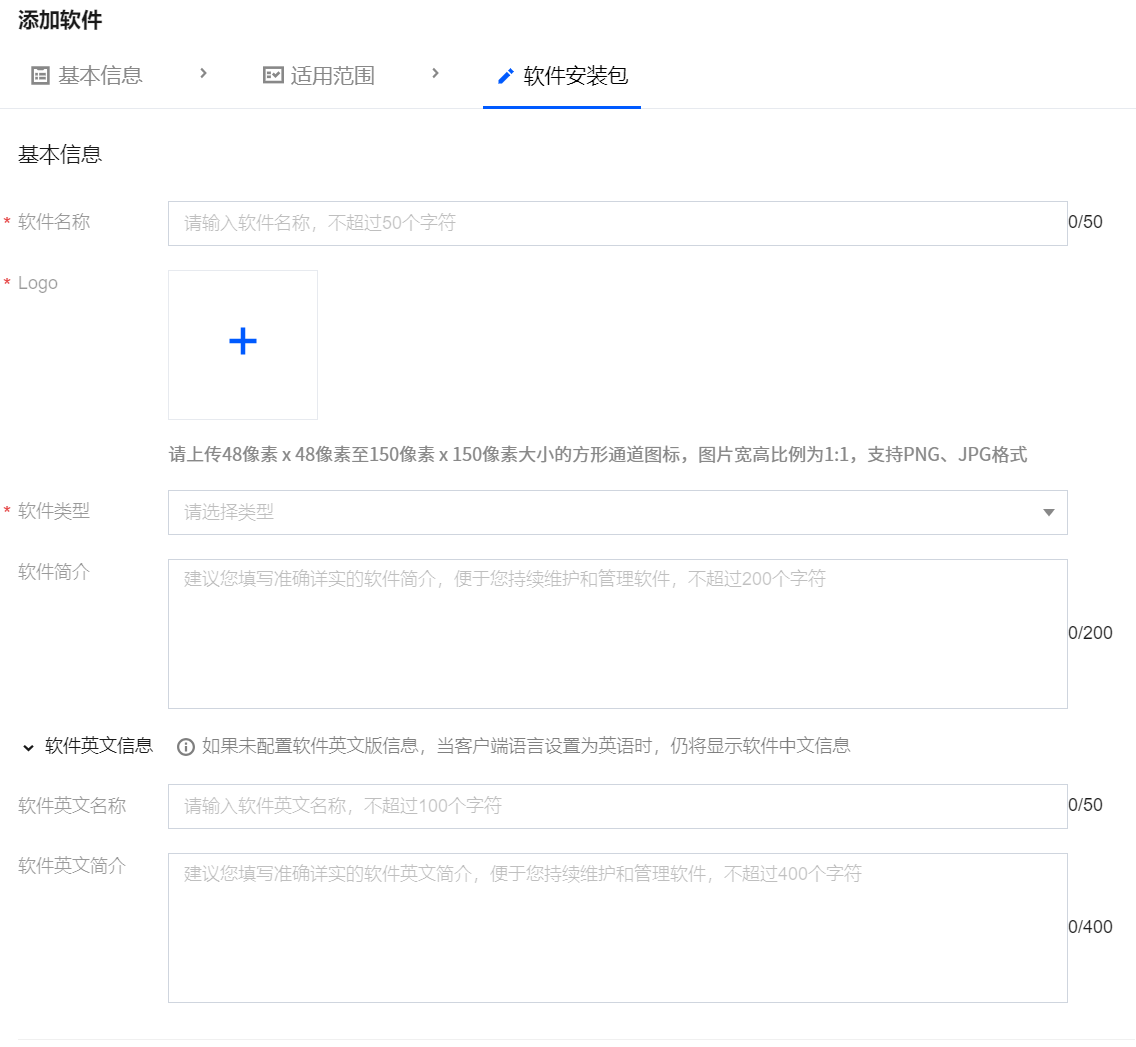Click the scope checklist icon
This screenshot has height=1047, width=1136.
pyautogui.click(x=273, y=75)
